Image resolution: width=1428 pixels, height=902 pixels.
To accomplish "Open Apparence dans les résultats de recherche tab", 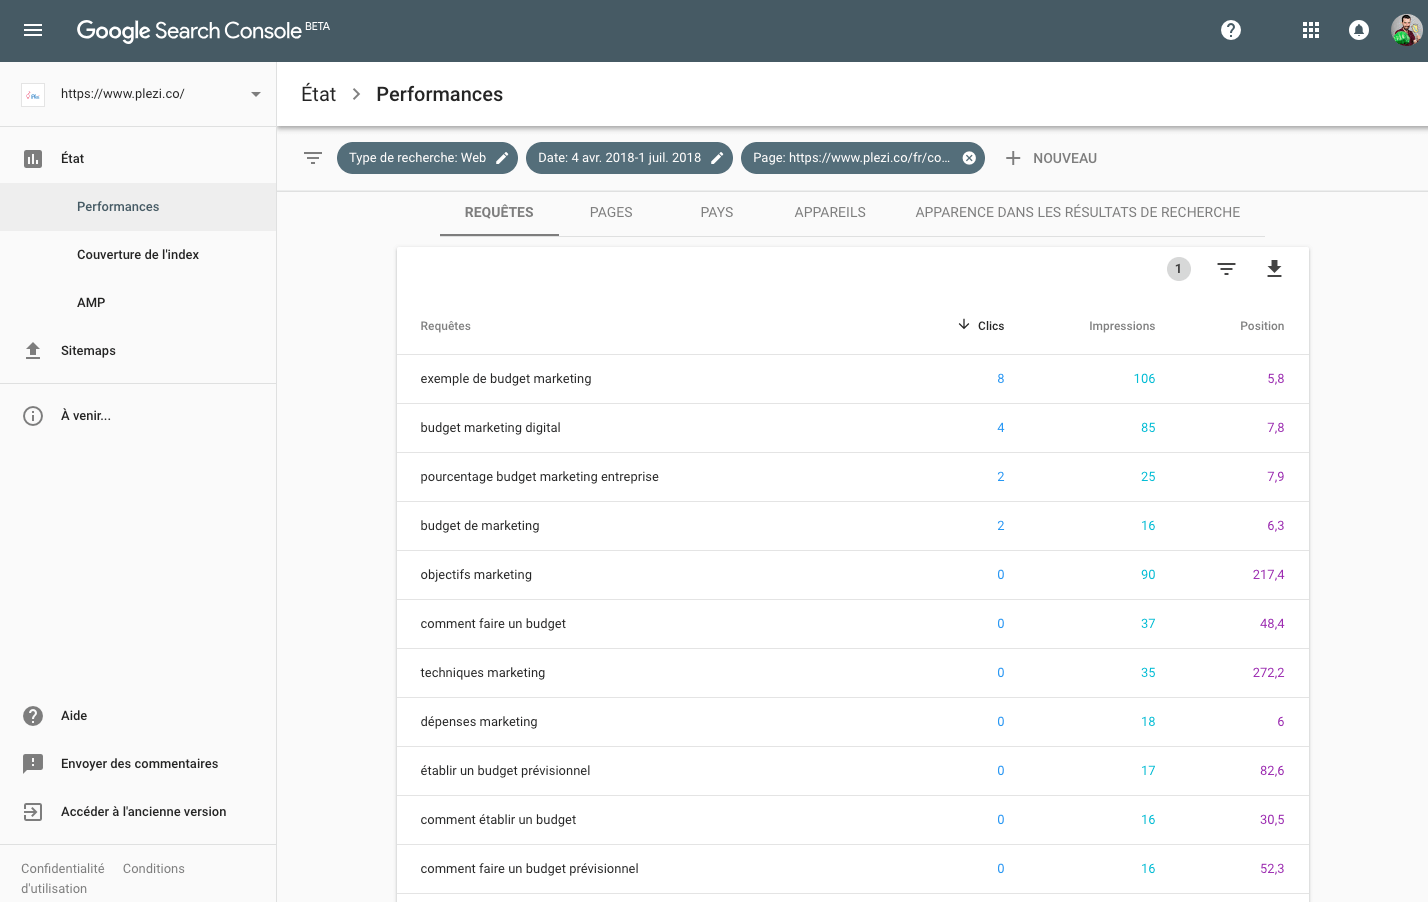I will (x=1078, y=212).
